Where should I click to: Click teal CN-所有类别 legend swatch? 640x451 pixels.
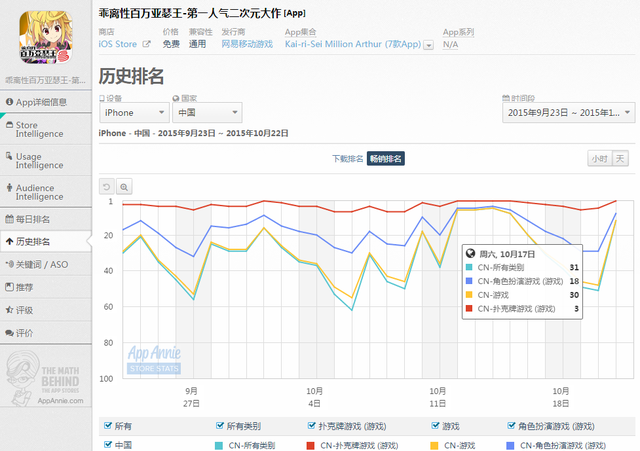pos(219,446)
